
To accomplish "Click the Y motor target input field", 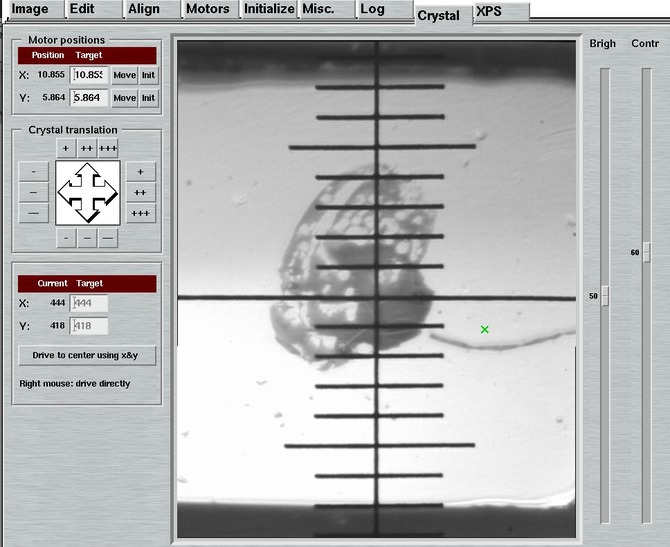I will 89,98.
